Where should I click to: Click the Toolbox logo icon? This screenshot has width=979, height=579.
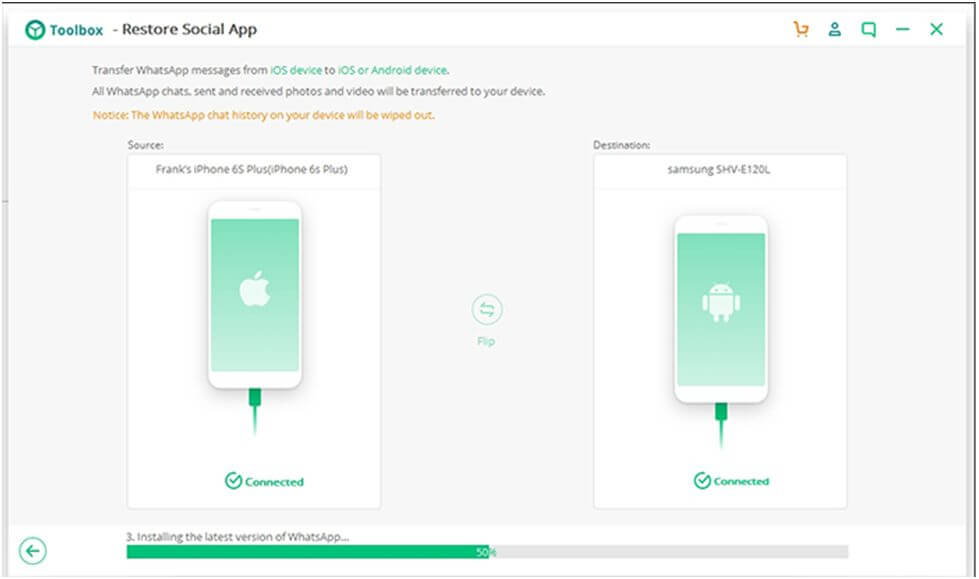pos(35,30)
